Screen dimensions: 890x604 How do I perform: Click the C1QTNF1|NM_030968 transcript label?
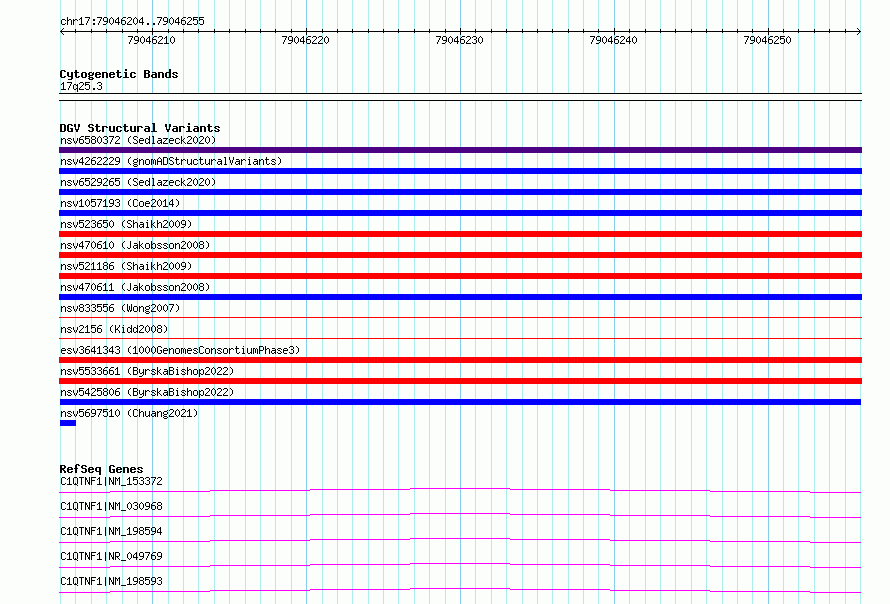coord(111,506)
